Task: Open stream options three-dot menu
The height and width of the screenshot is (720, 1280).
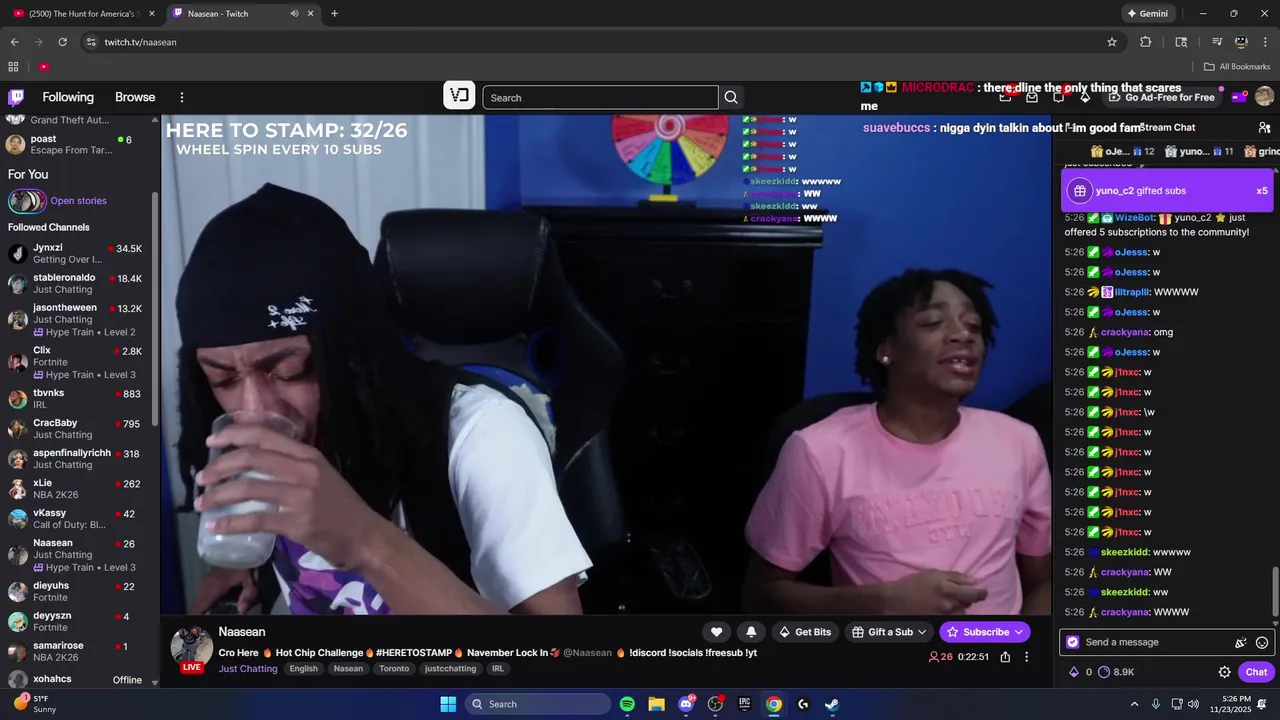Action: (x=1026, y=657)
